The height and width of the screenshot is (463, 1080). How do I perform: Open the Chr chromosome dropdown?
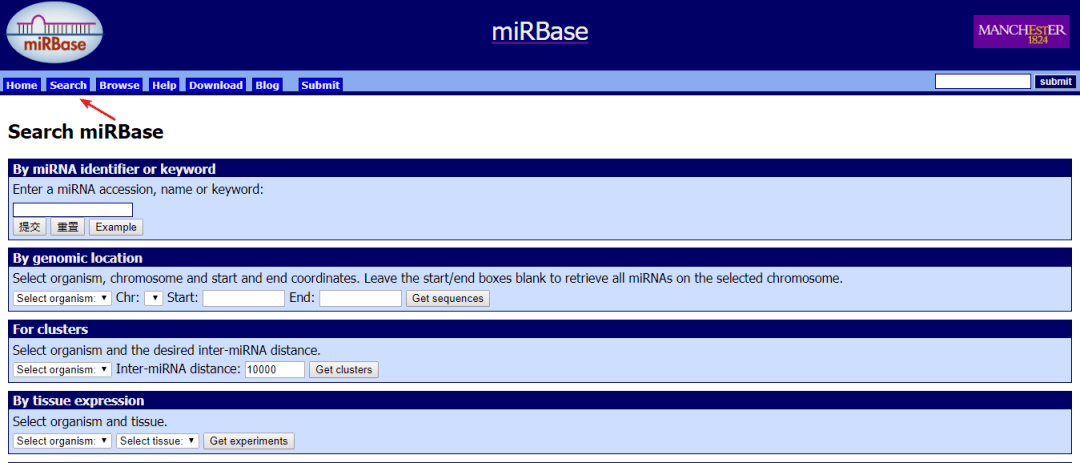tap(153, 298)
